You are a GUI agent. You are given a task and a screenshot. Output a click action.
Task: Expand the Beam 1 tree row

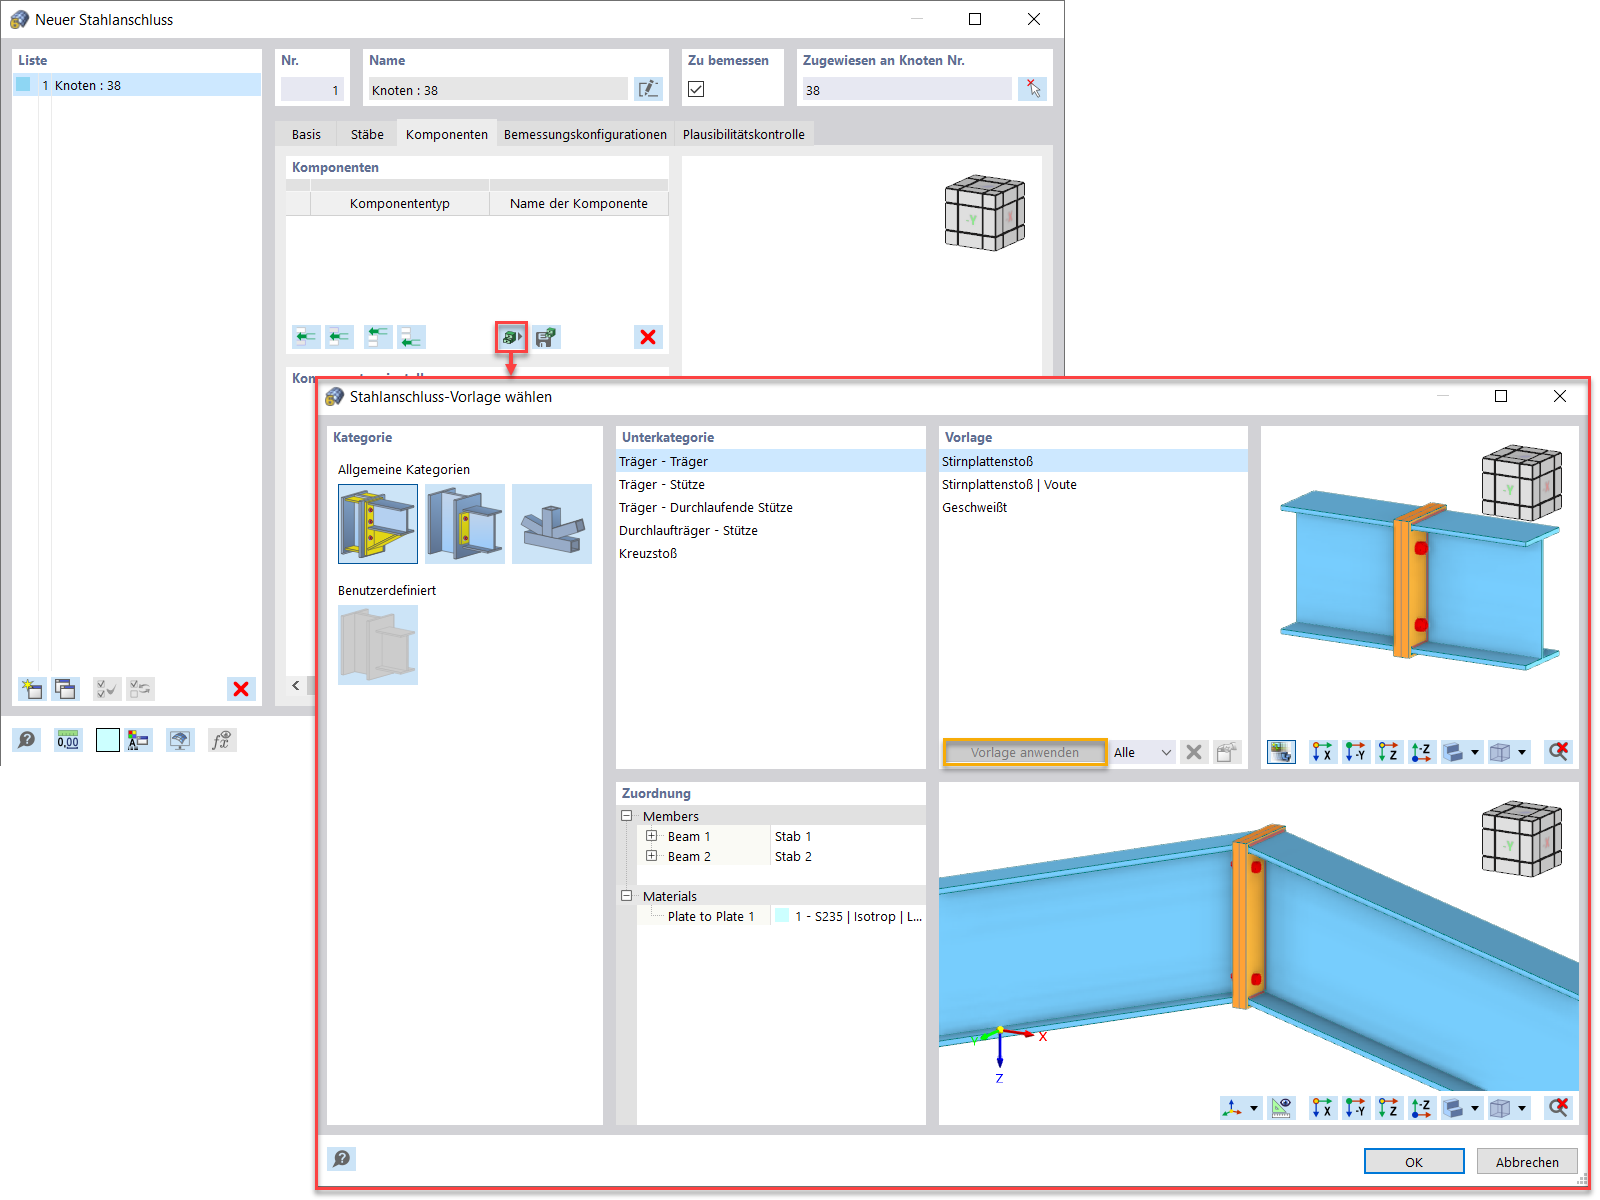coord(651,836)
